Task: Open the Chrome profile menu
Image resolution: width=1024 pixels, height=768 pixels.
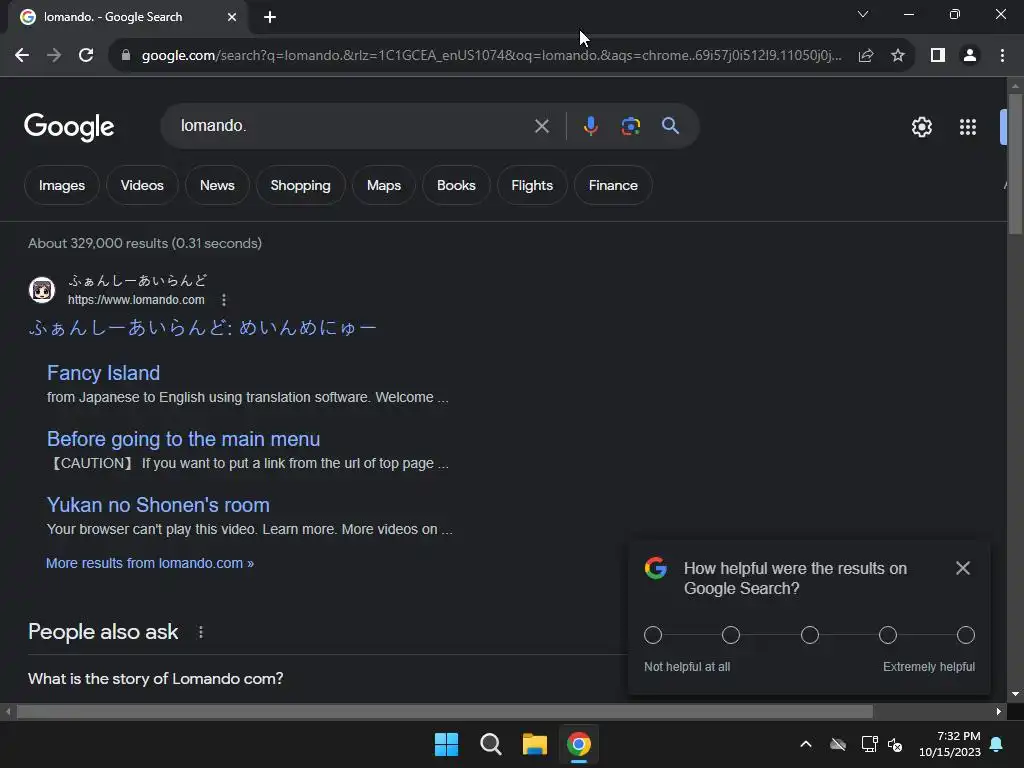Action: (970, 56)
